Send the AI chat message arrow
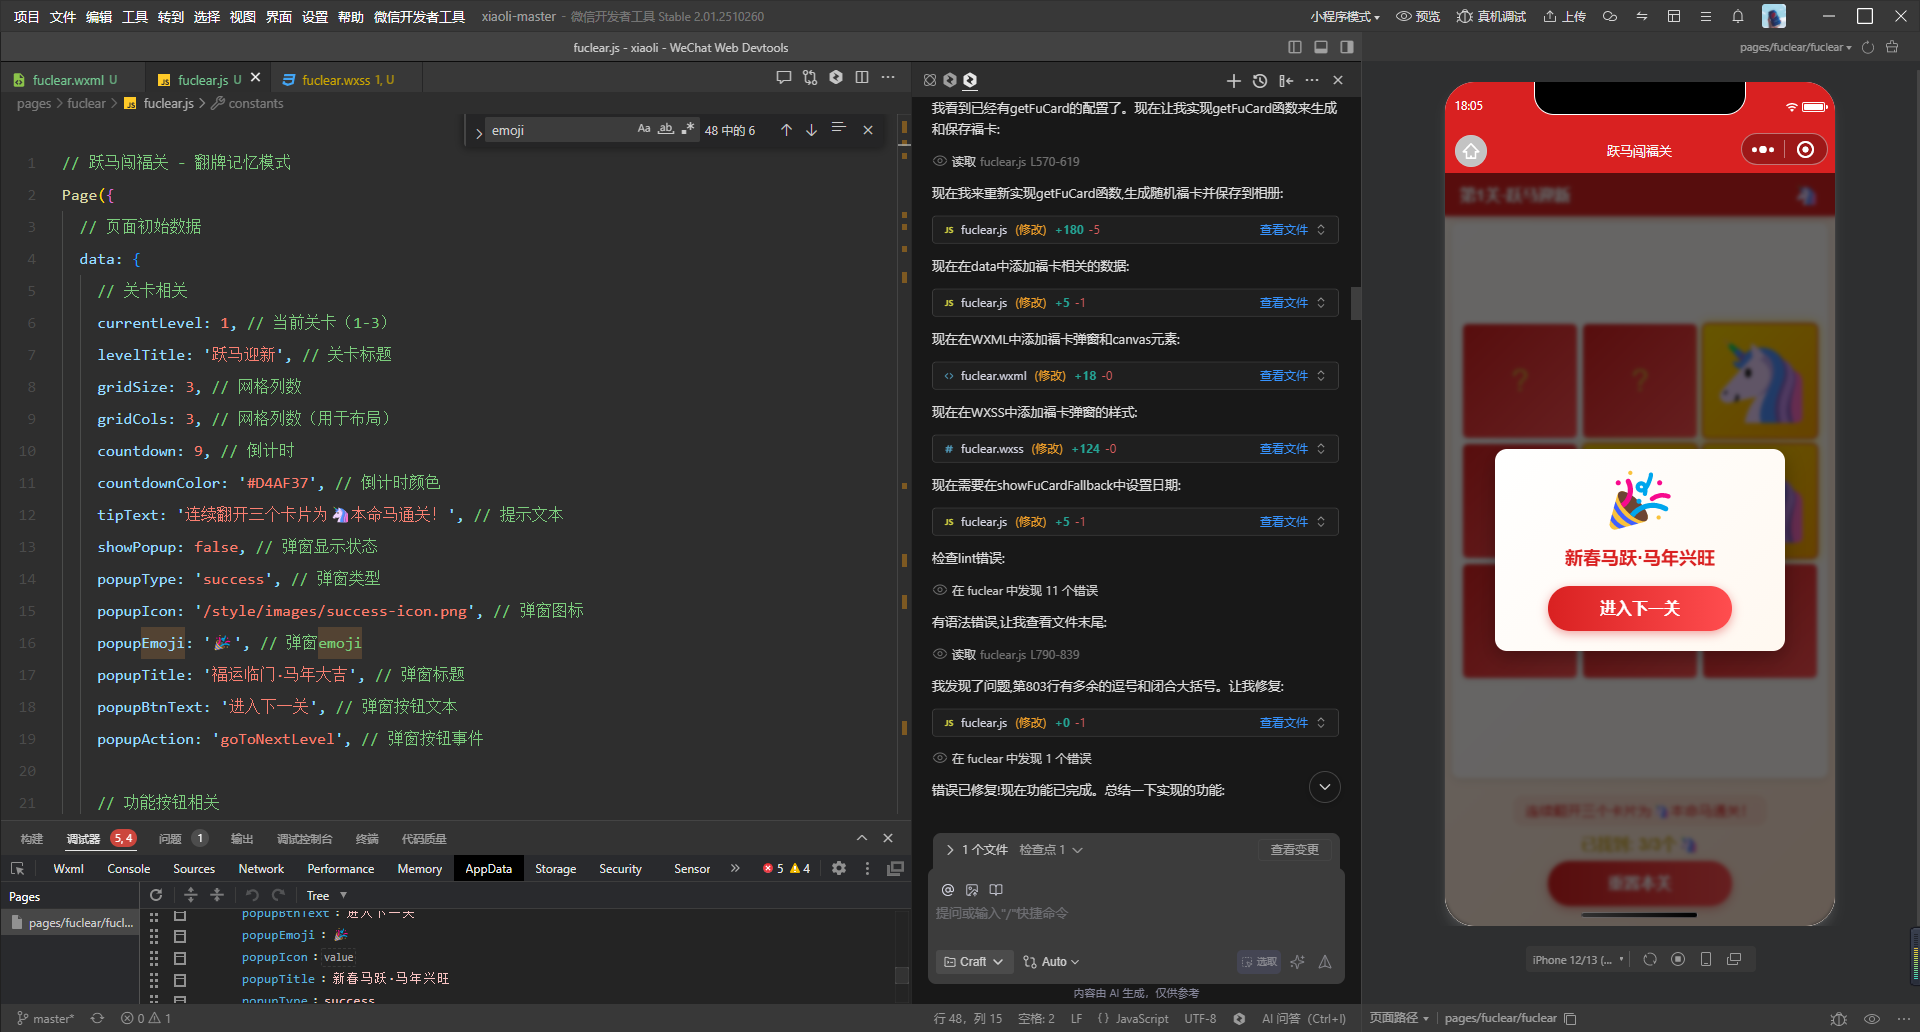1920x1032 pixels. tap(1325, 961)
